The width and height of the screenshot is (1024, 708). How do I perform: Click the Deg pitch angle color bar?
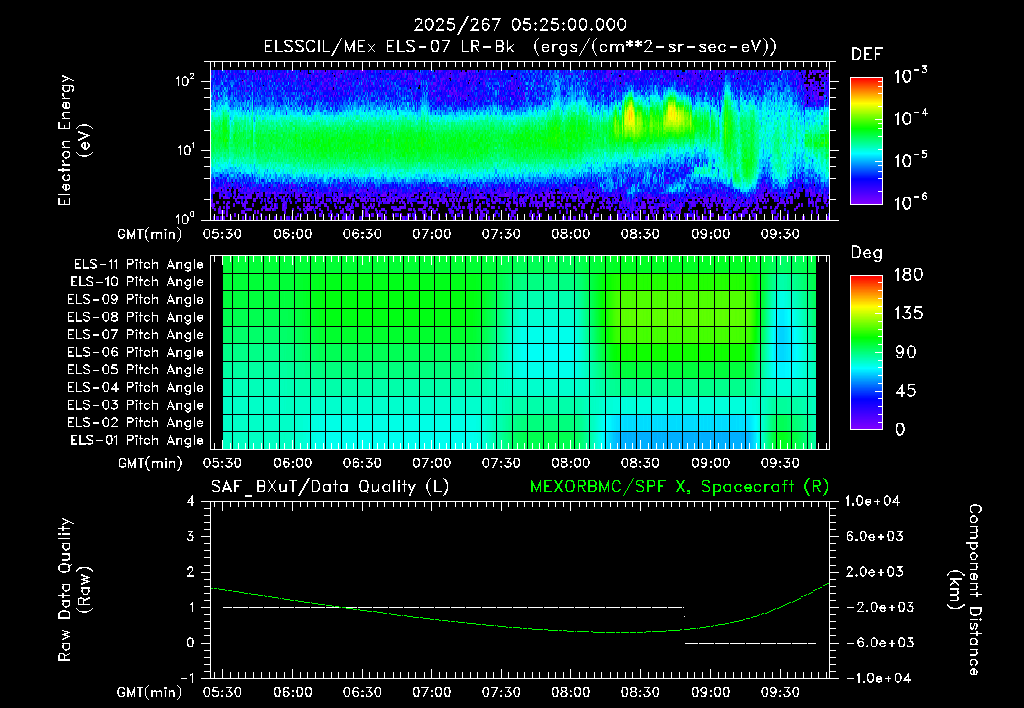[866, 352]
